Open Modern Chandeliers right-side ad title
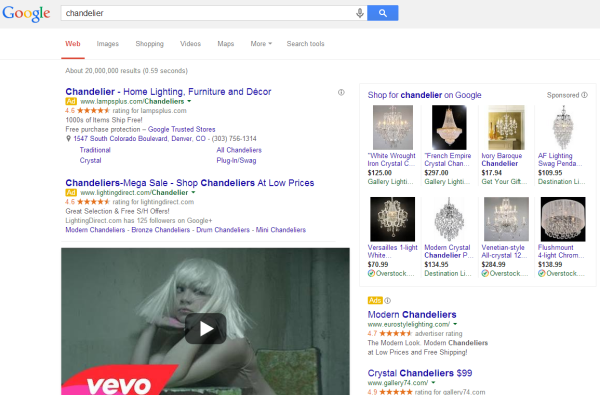The image size is (600, 395). (x=412, y=315)
